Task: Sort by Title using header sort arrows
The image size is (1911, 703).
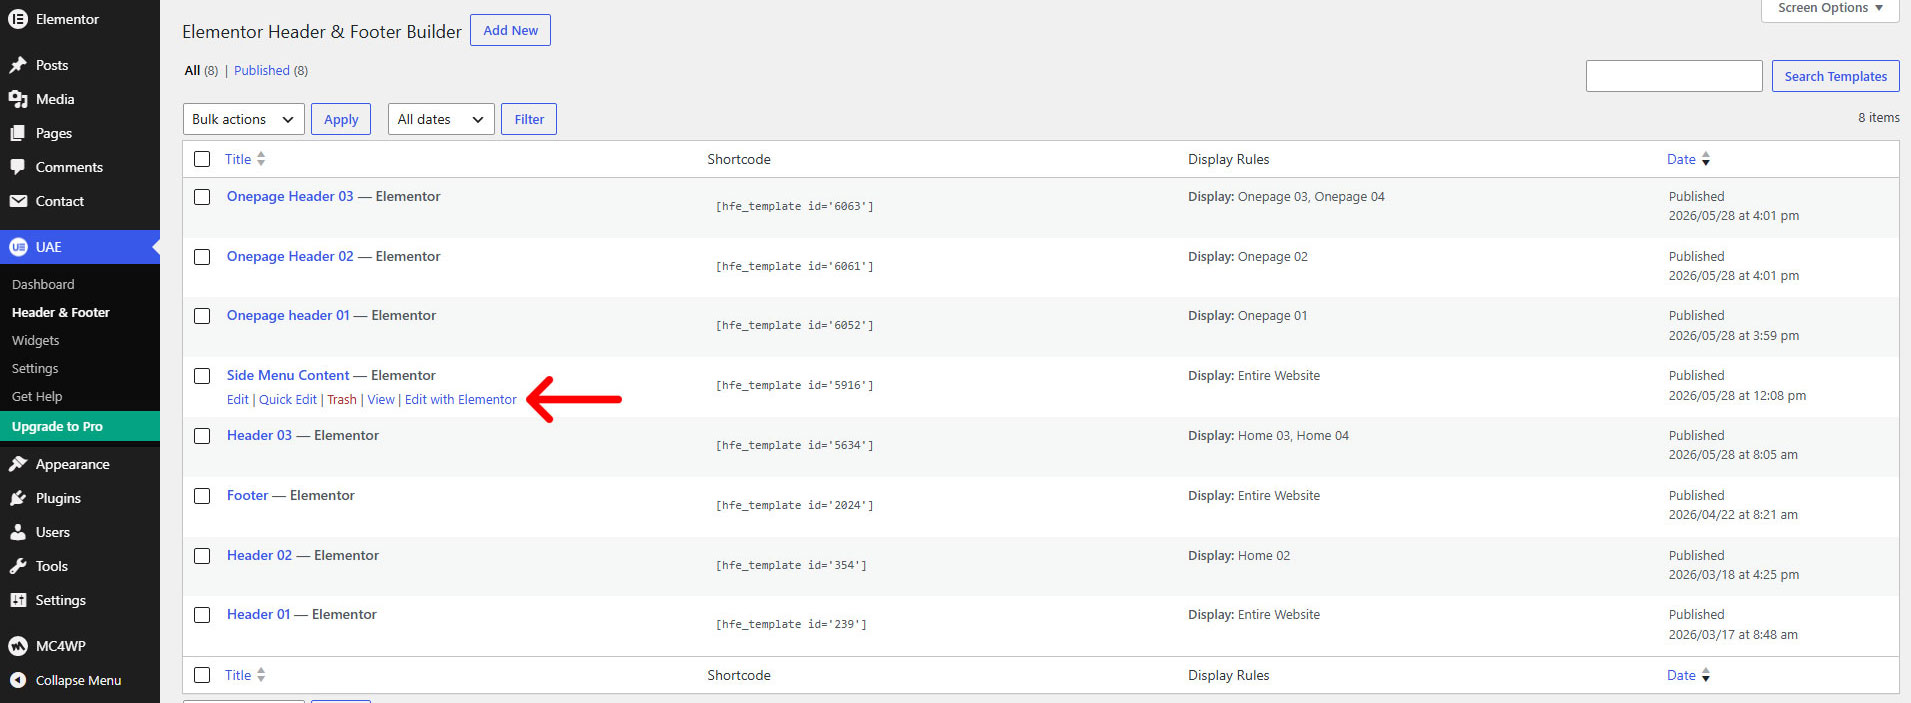Action: coord(261,159)
